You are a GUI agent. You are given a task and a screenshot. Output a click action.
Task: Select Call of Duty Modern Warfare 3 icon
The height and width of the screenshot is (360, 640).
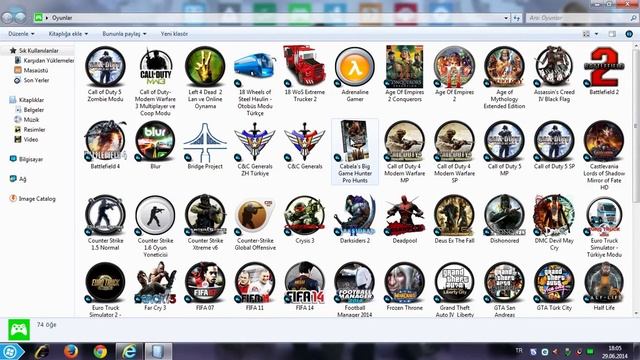pos(156,67)
